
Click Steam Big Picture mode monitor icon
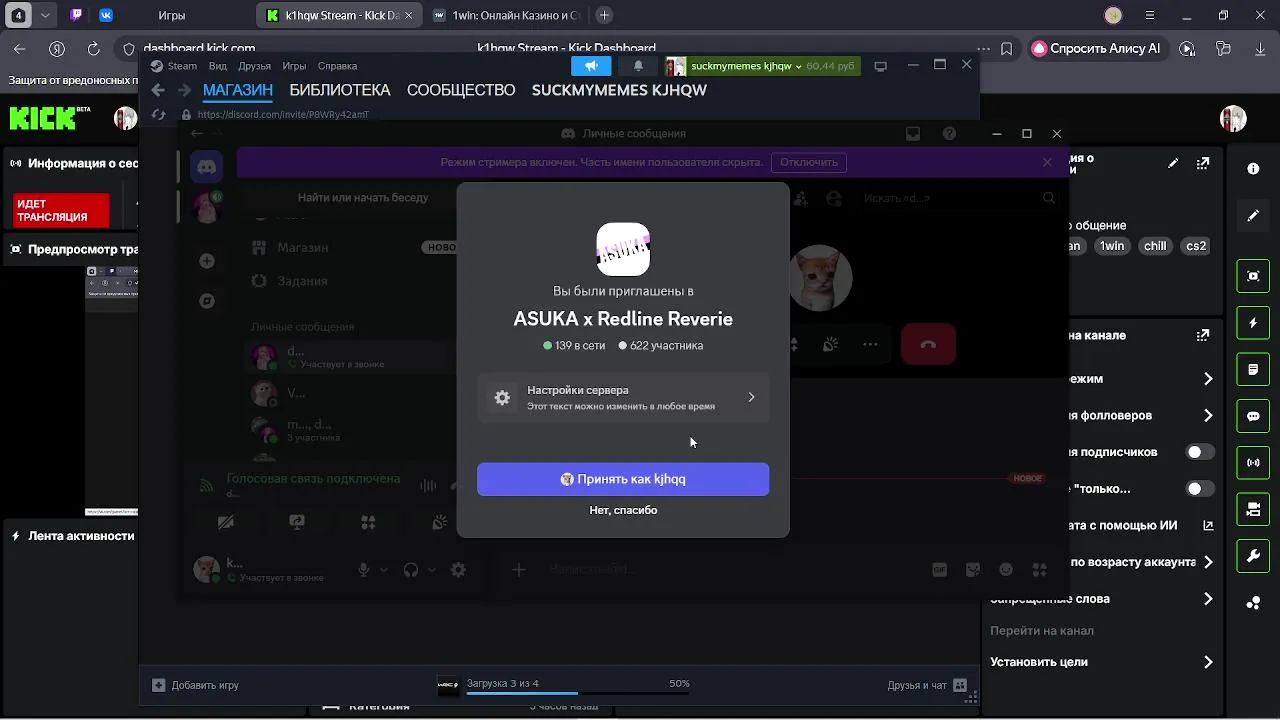click(880, 66)
